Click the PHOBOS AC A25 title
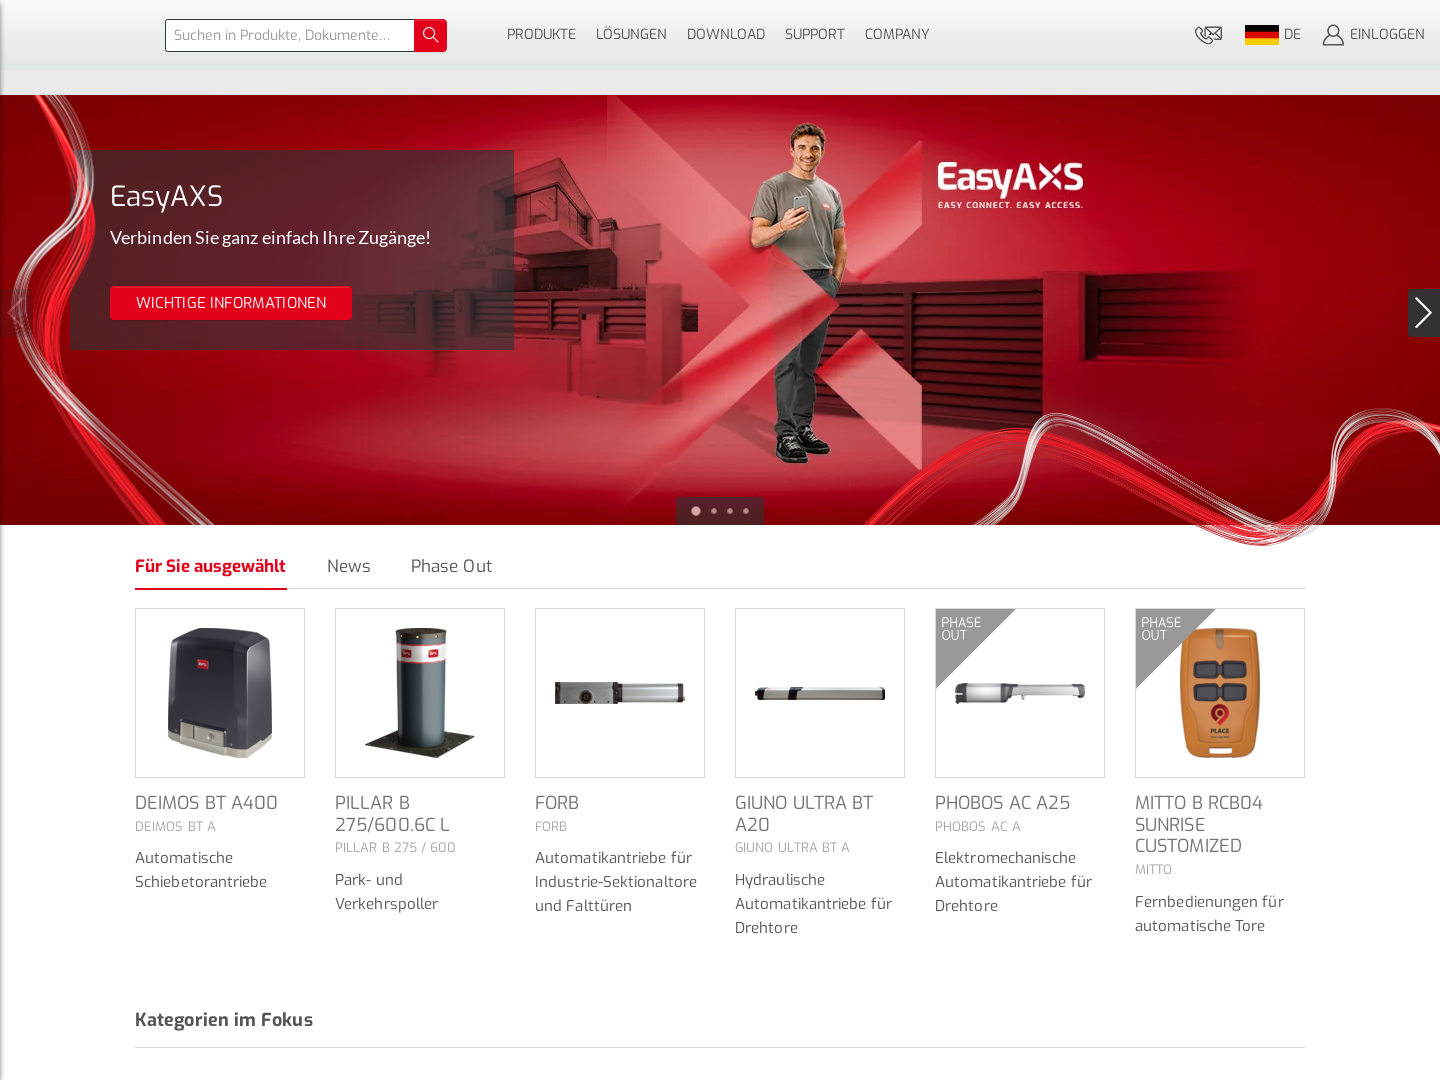Screen dimensions: 1440x1080 coord(1002,803)
